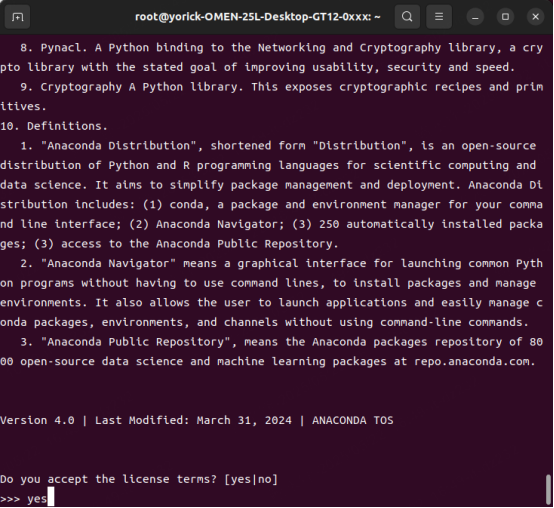Click the '>>> yes' input prompt
Image resolution: width=554 pixels, height=508 pixels.
pyautogui.click(x=24, y=498)
